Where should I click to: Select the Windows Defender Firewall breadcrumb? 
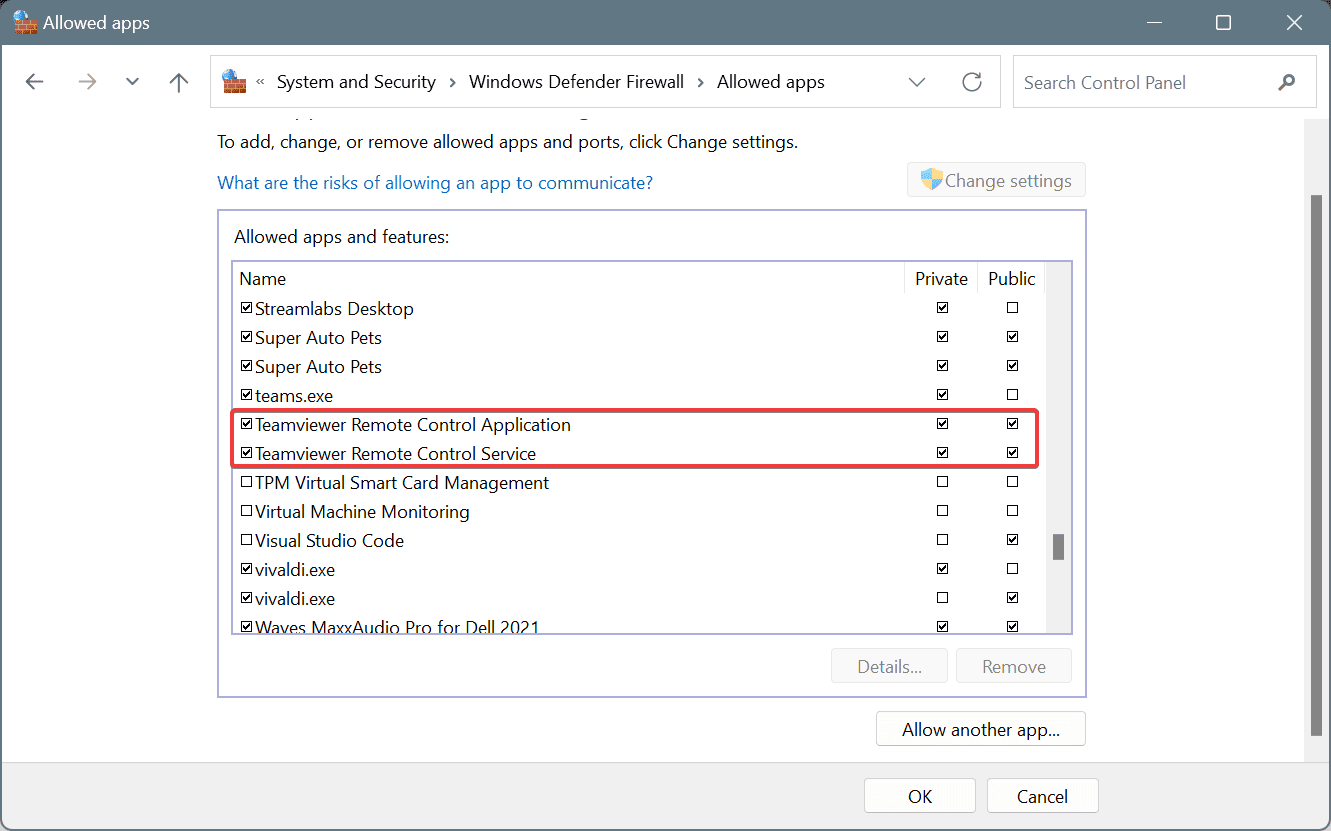point(576,82)
